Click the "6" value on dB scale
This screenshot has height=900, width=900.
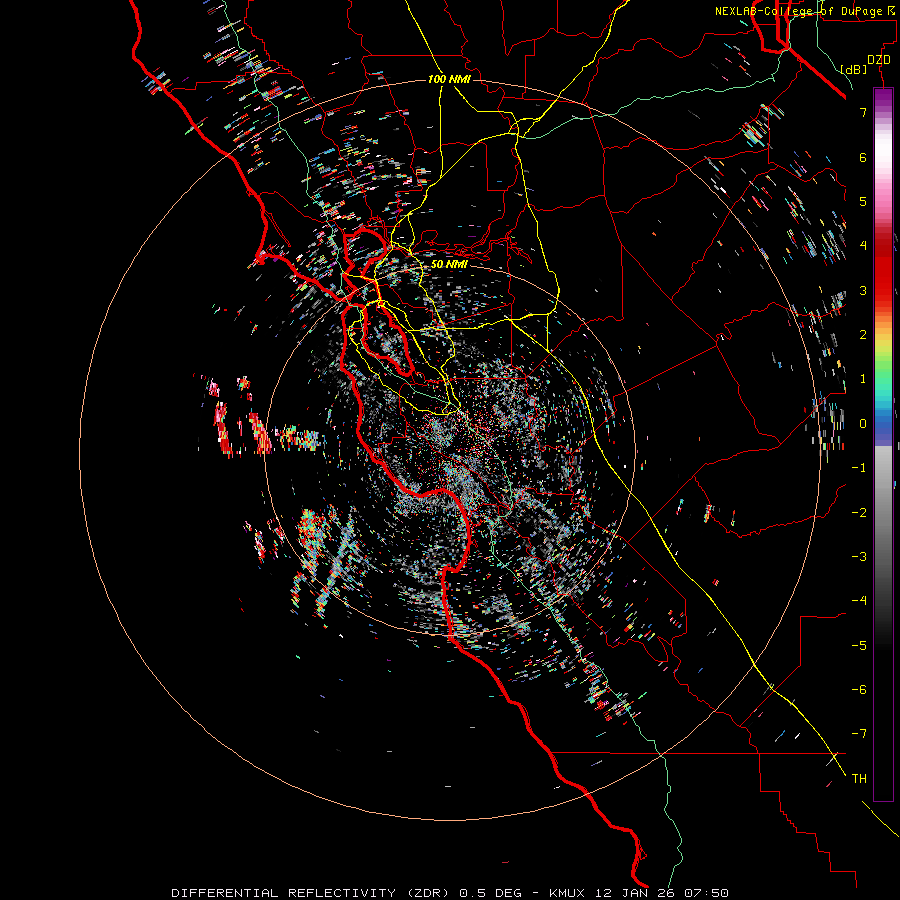(863, 157)
